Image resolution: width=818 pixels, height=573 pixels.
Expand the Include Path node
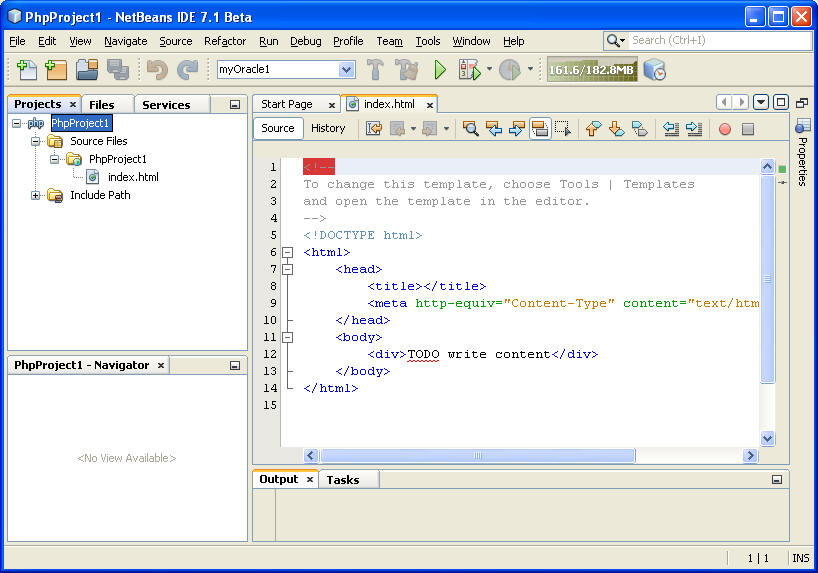35,195
